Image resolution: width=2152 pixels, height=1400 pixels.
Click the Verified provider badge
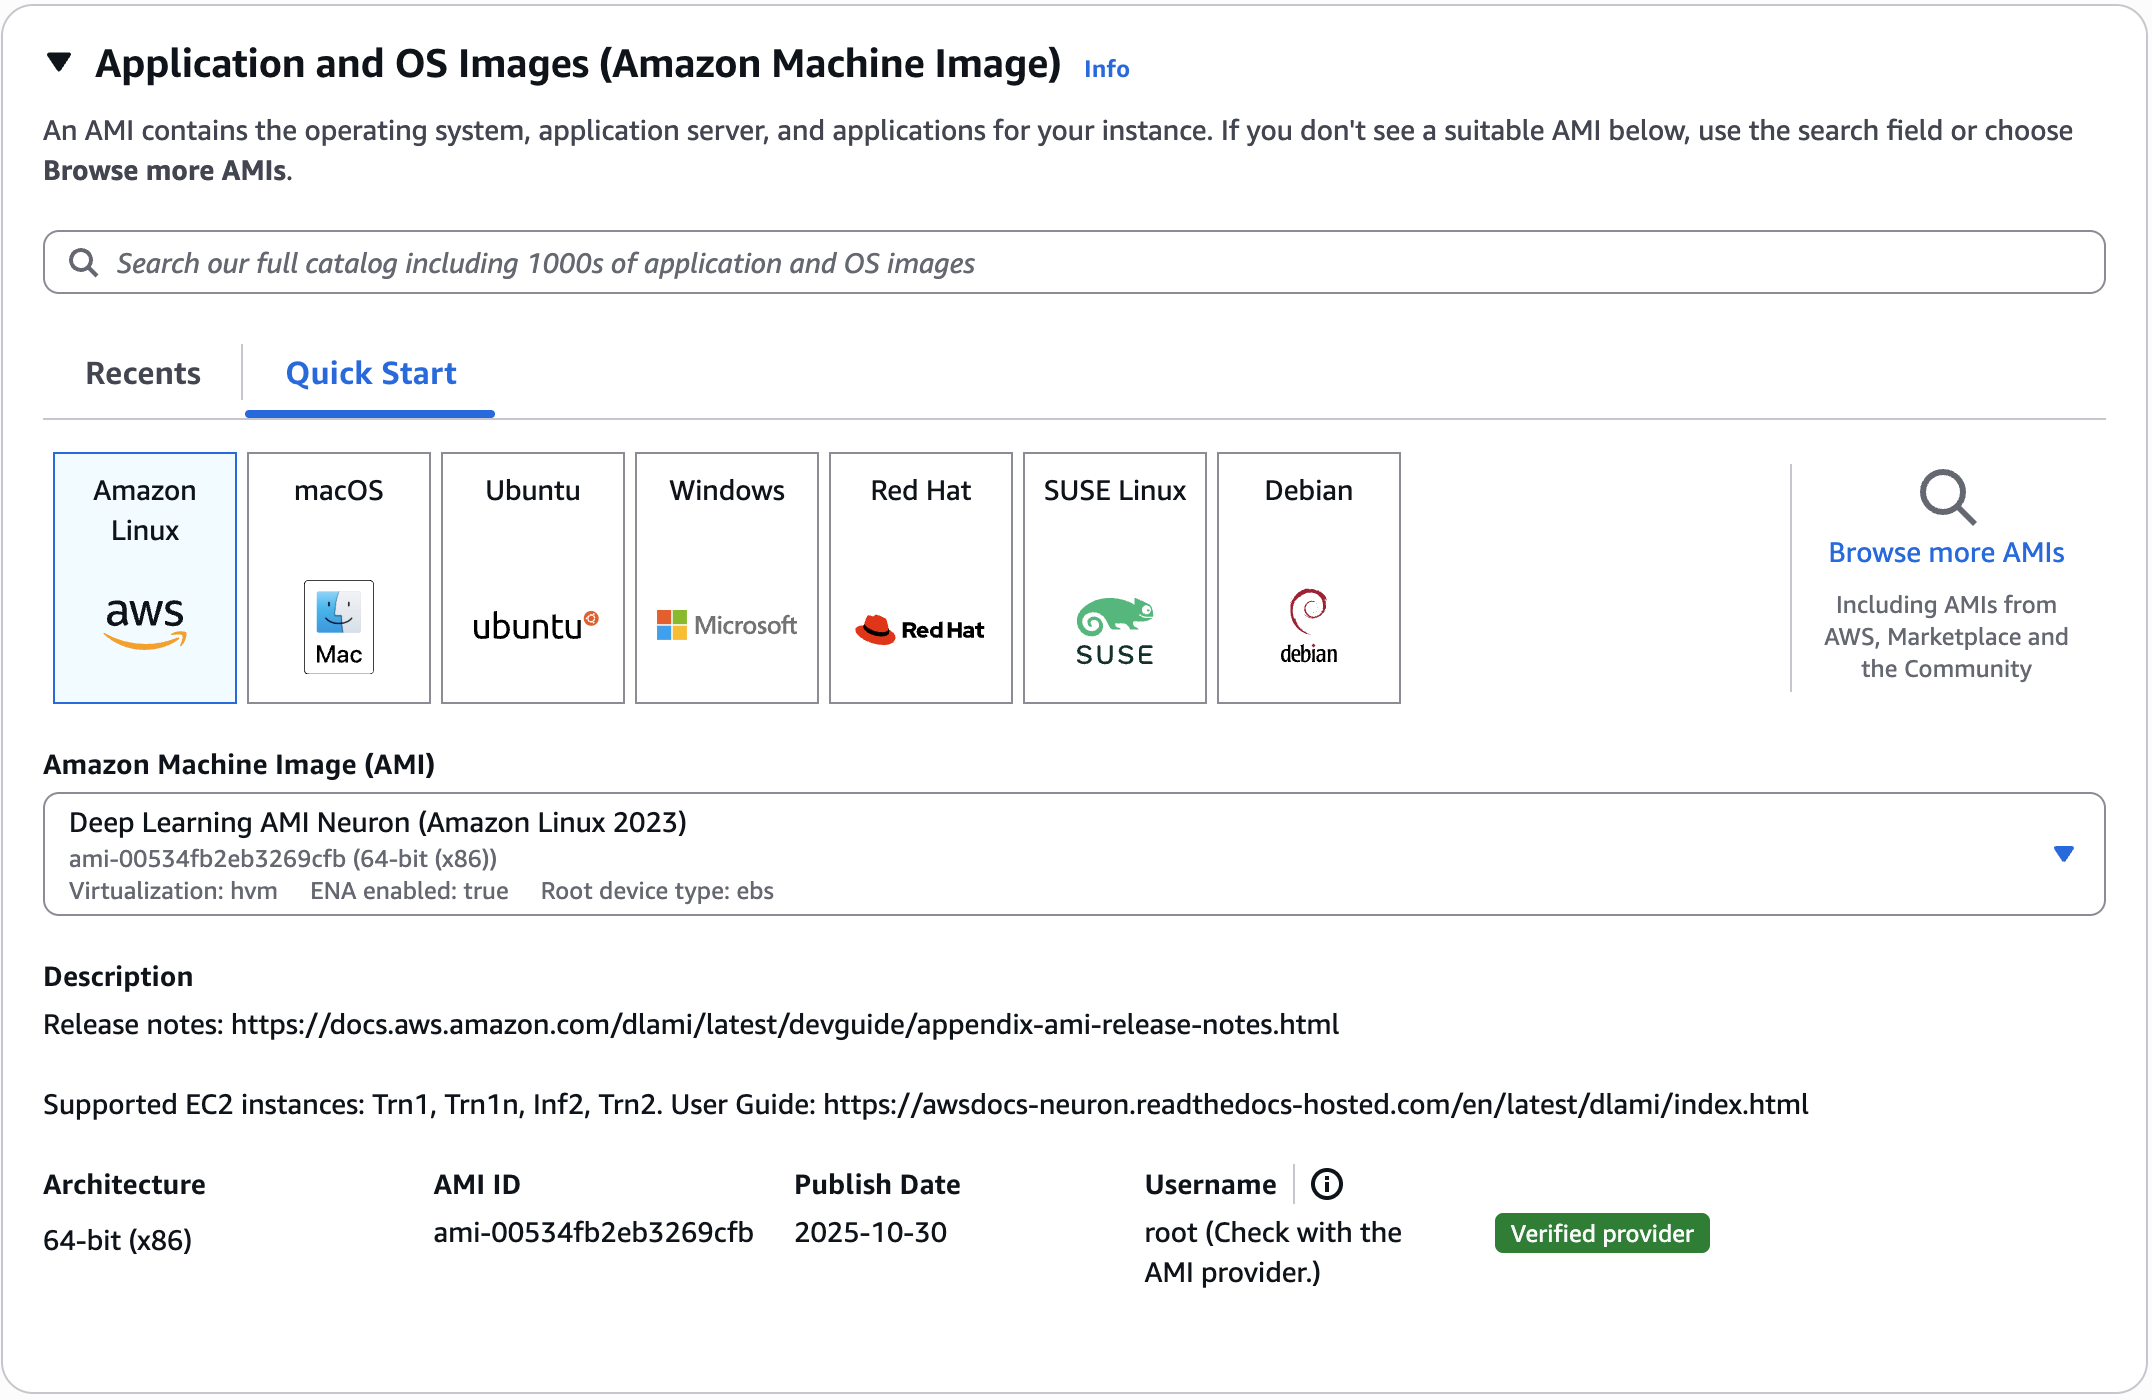pyautogui.click(x=1601, y=1232)
